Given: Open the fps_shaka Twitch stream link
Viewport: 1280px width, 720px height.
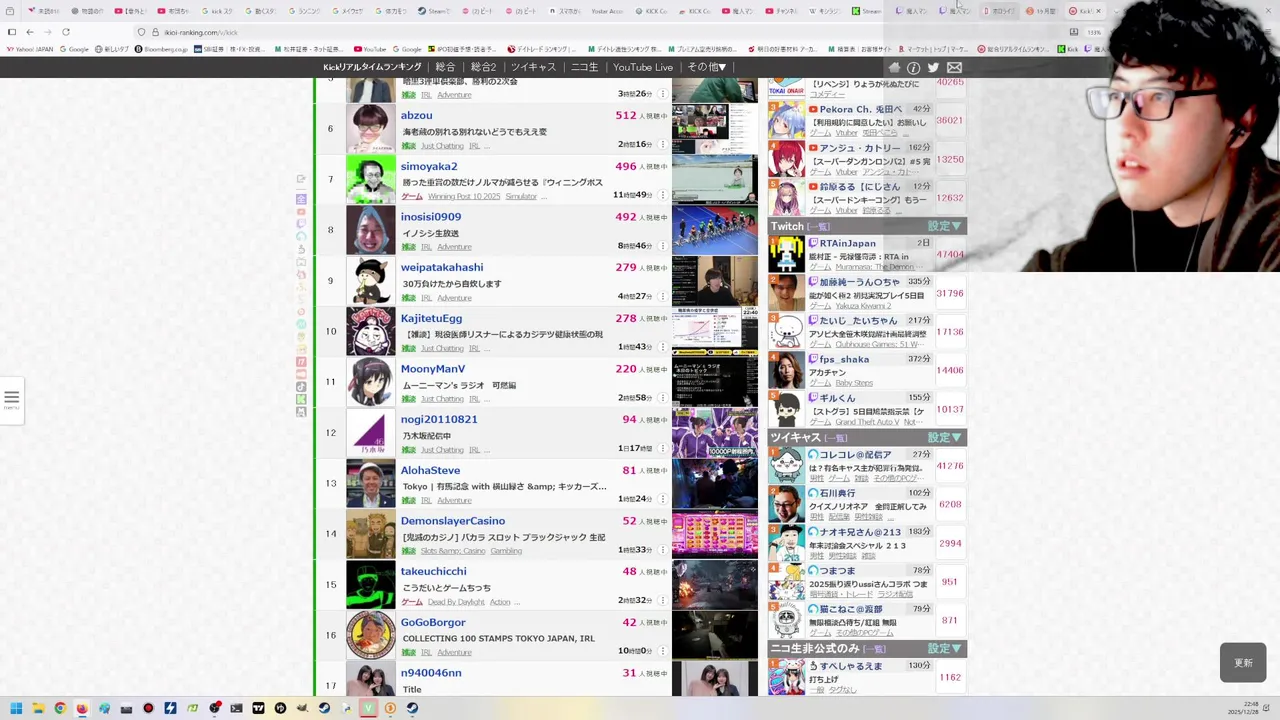Looking at the screenshot, I should pos(844,359).
